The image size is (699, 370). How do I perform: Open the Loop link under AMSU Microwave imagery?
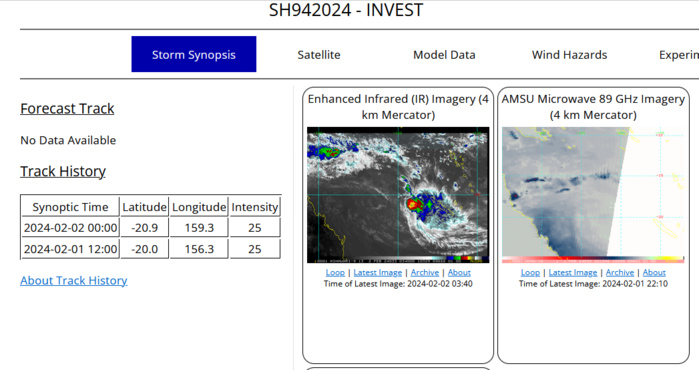[x=530, y=272]
